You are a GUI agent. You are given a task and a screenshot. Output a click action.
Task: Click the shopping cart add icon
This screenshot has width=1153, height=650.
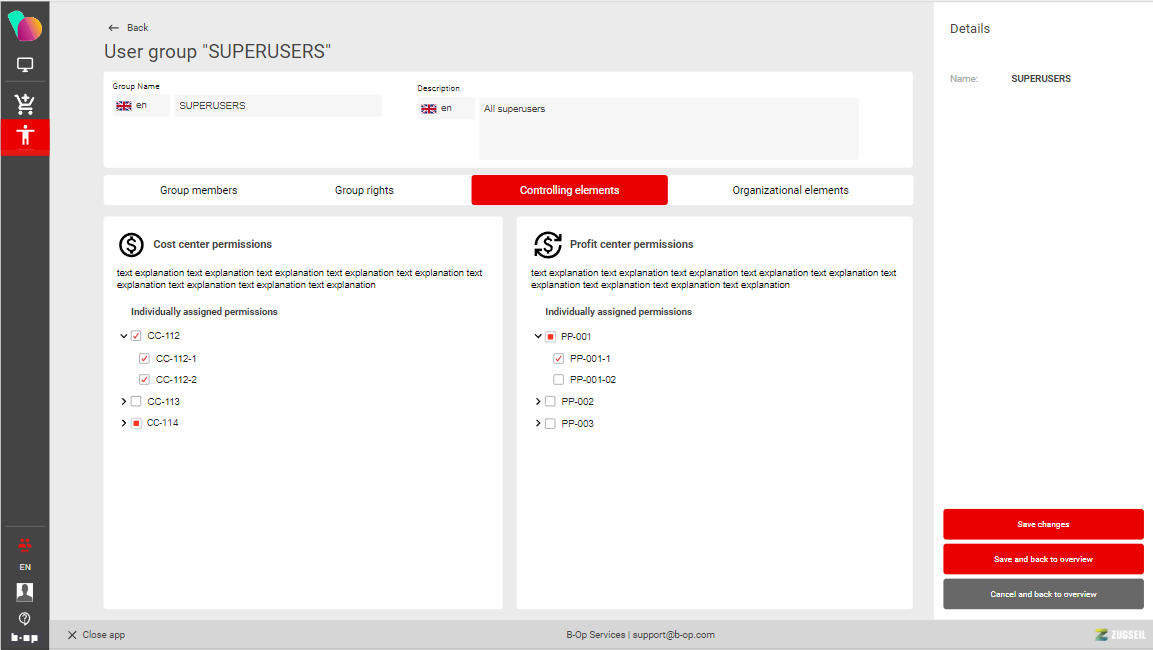point(25,103)
